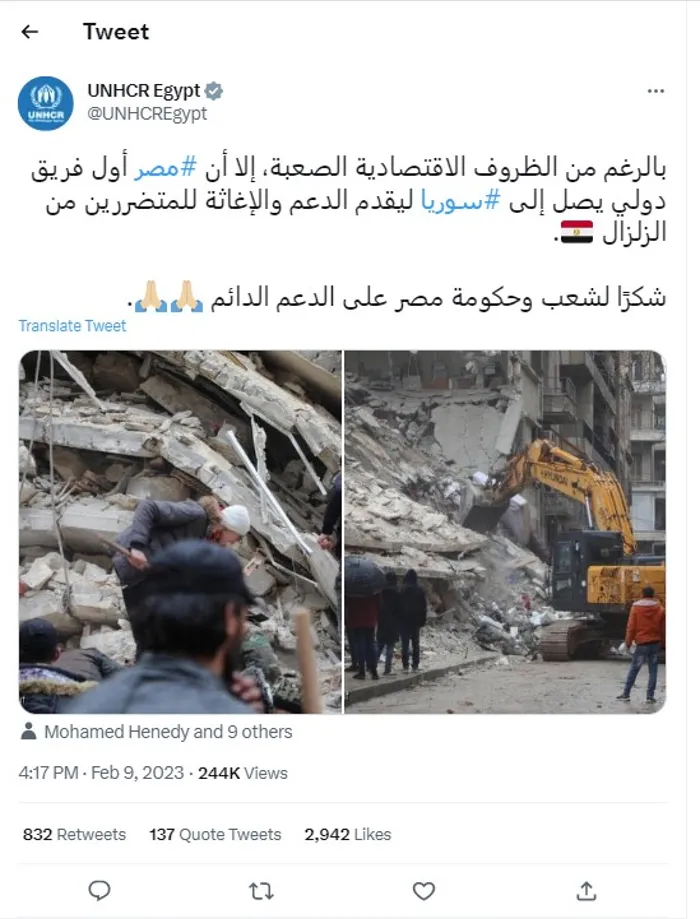View the 832 Retweets list
Screen dimensions: 700x919
point(74,835)
